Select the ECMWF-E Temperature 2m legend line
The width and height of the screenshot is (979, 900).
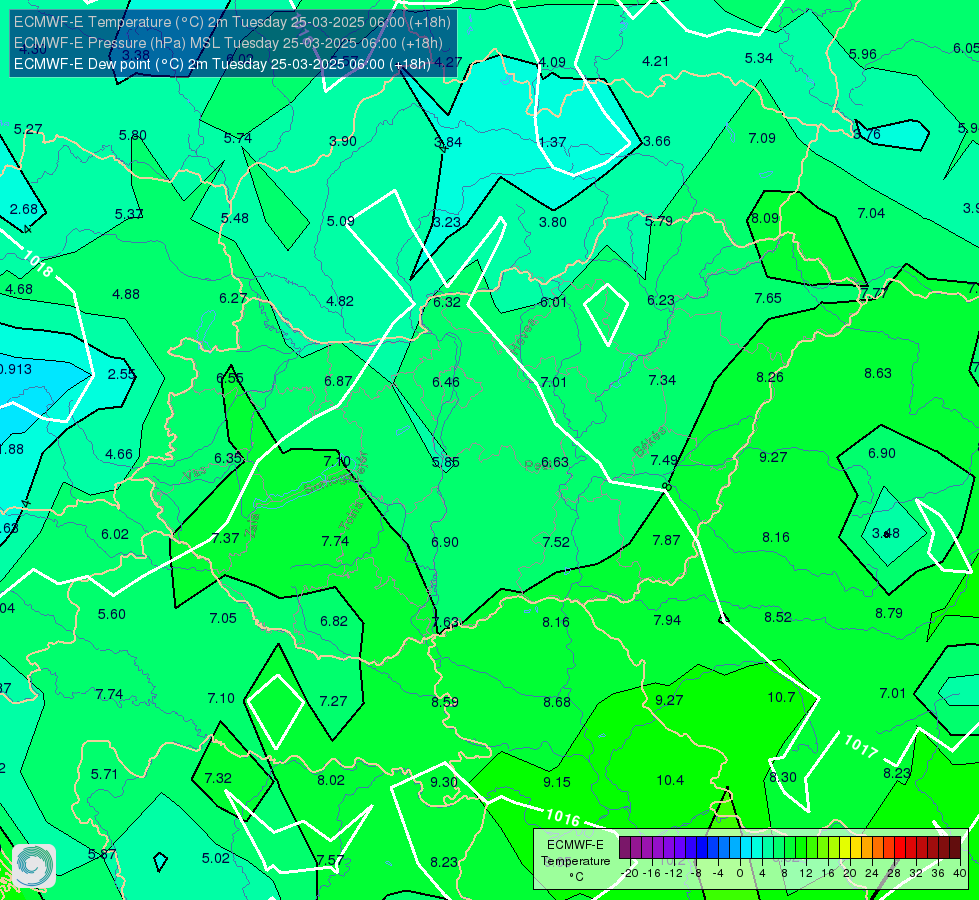(x=232, y=22)
